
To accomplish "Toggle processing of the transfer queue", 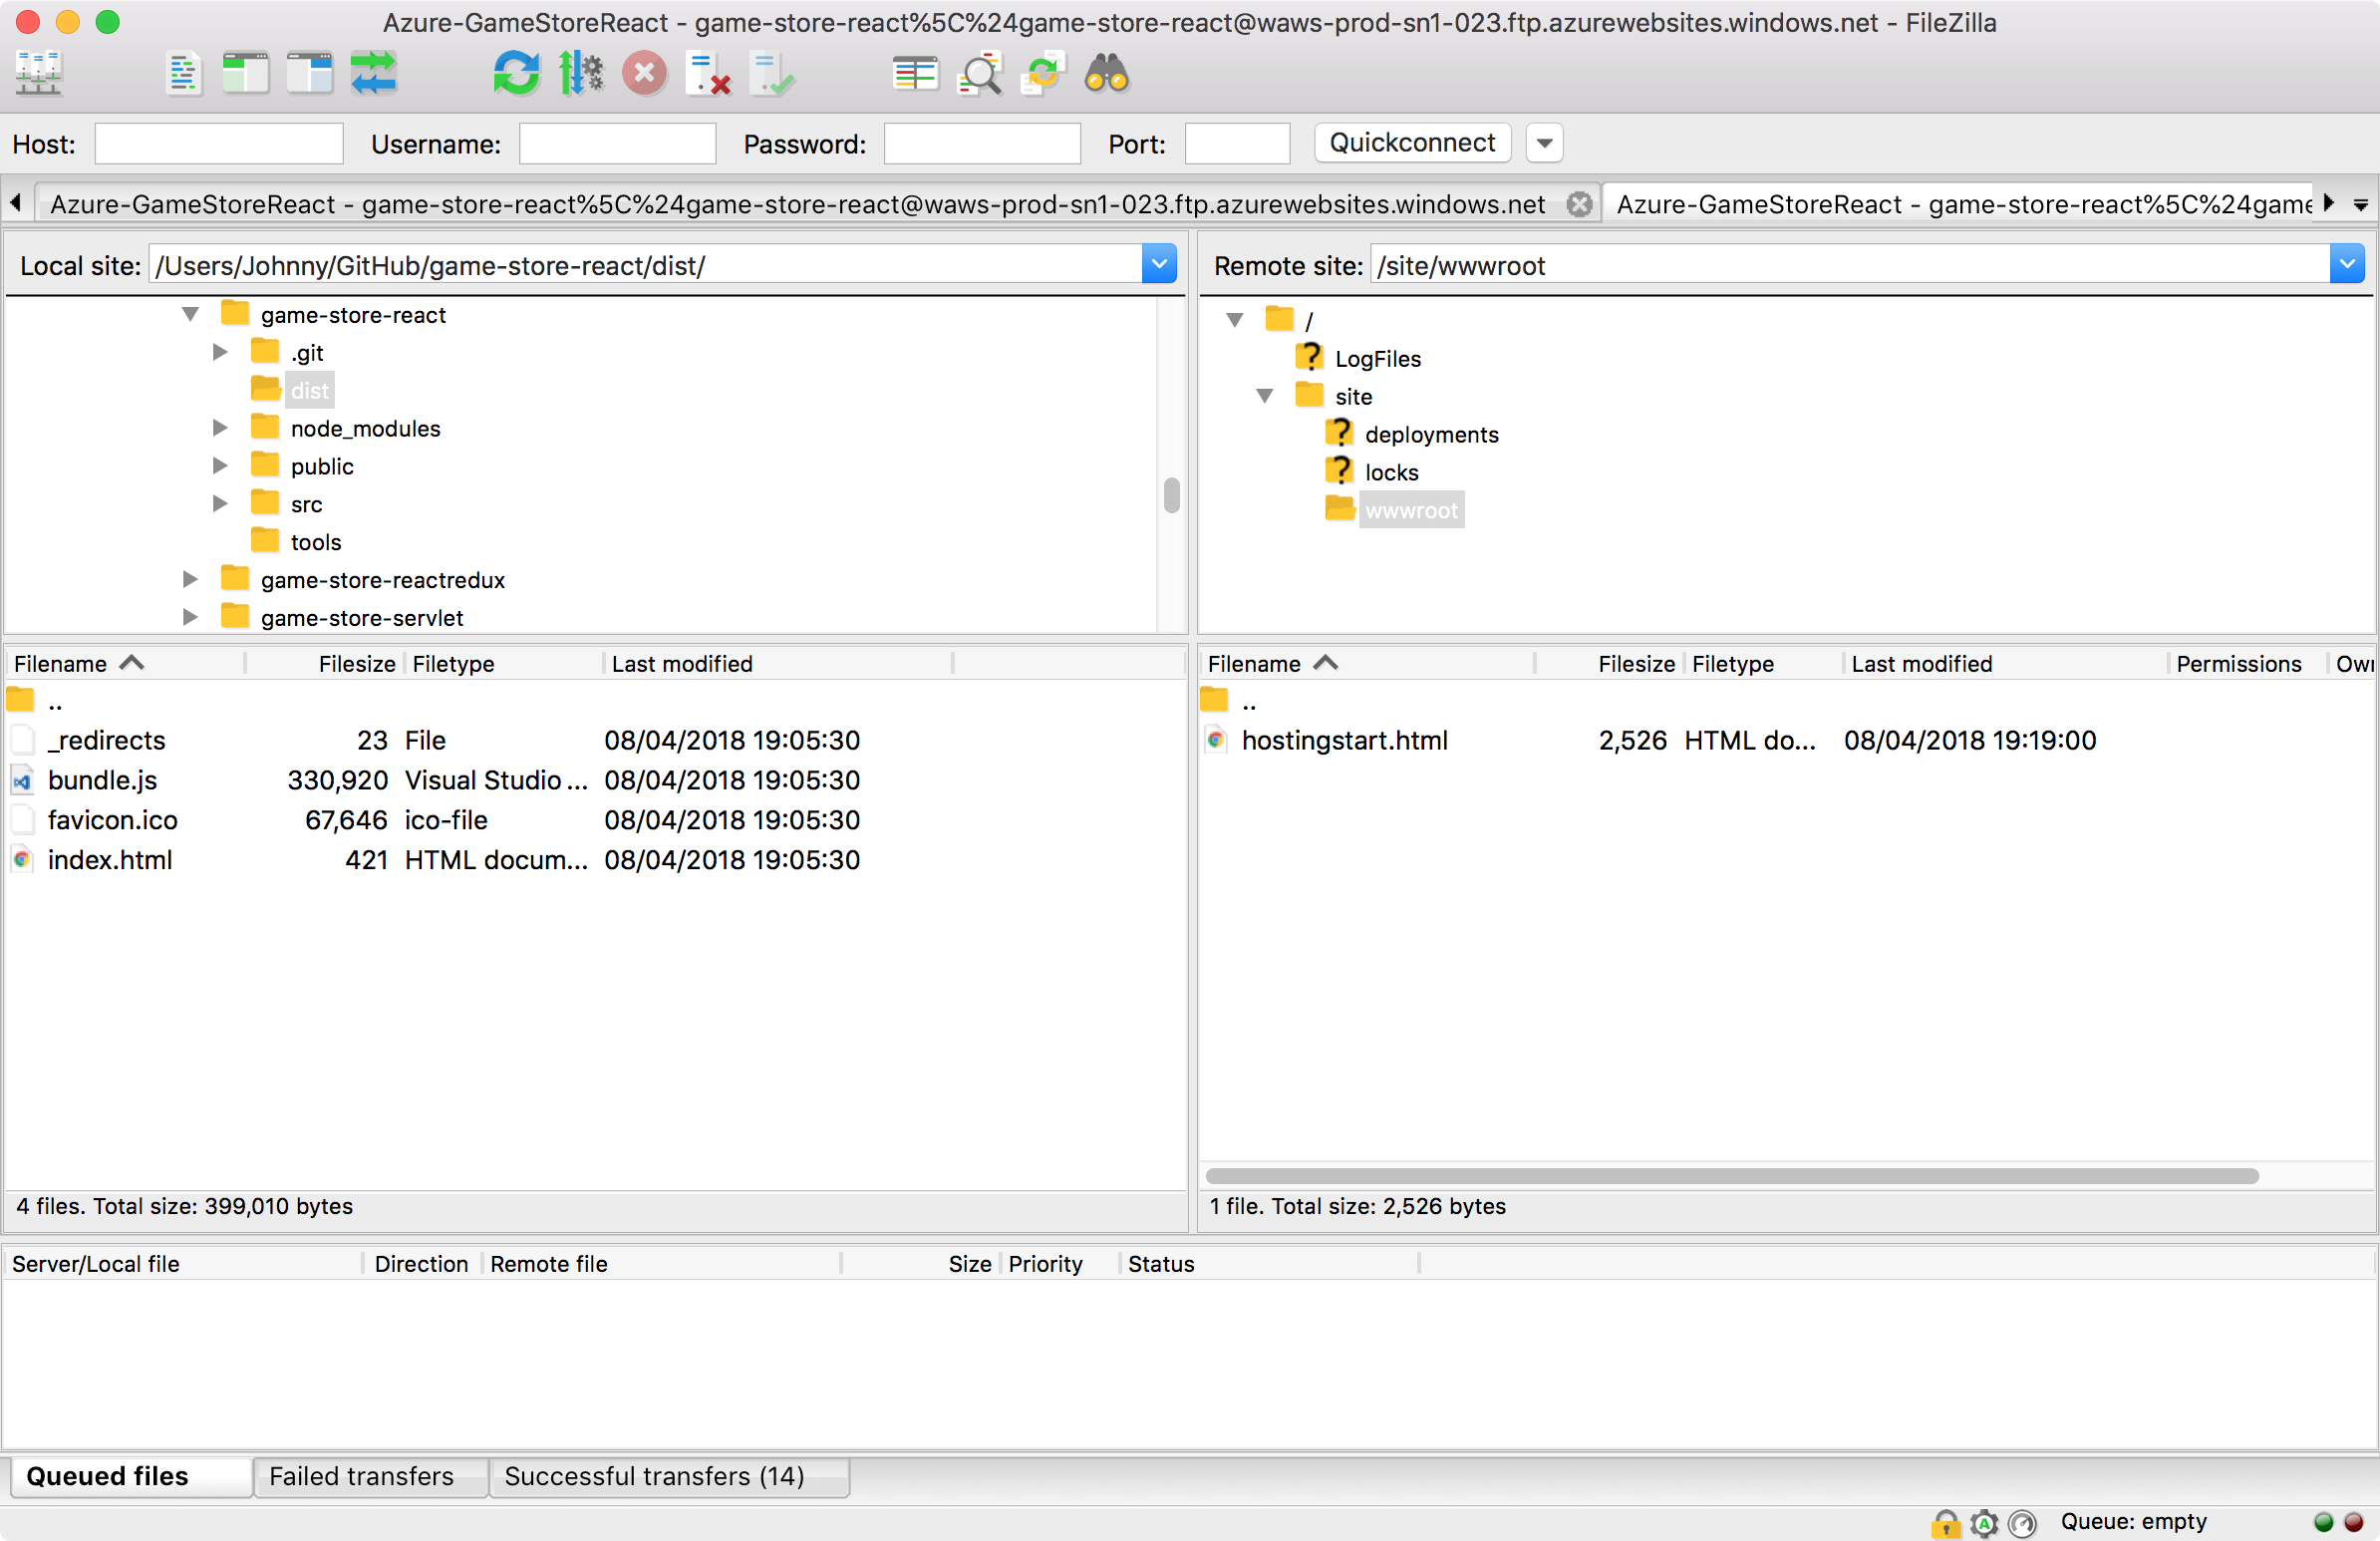I will tap(581, 74).
